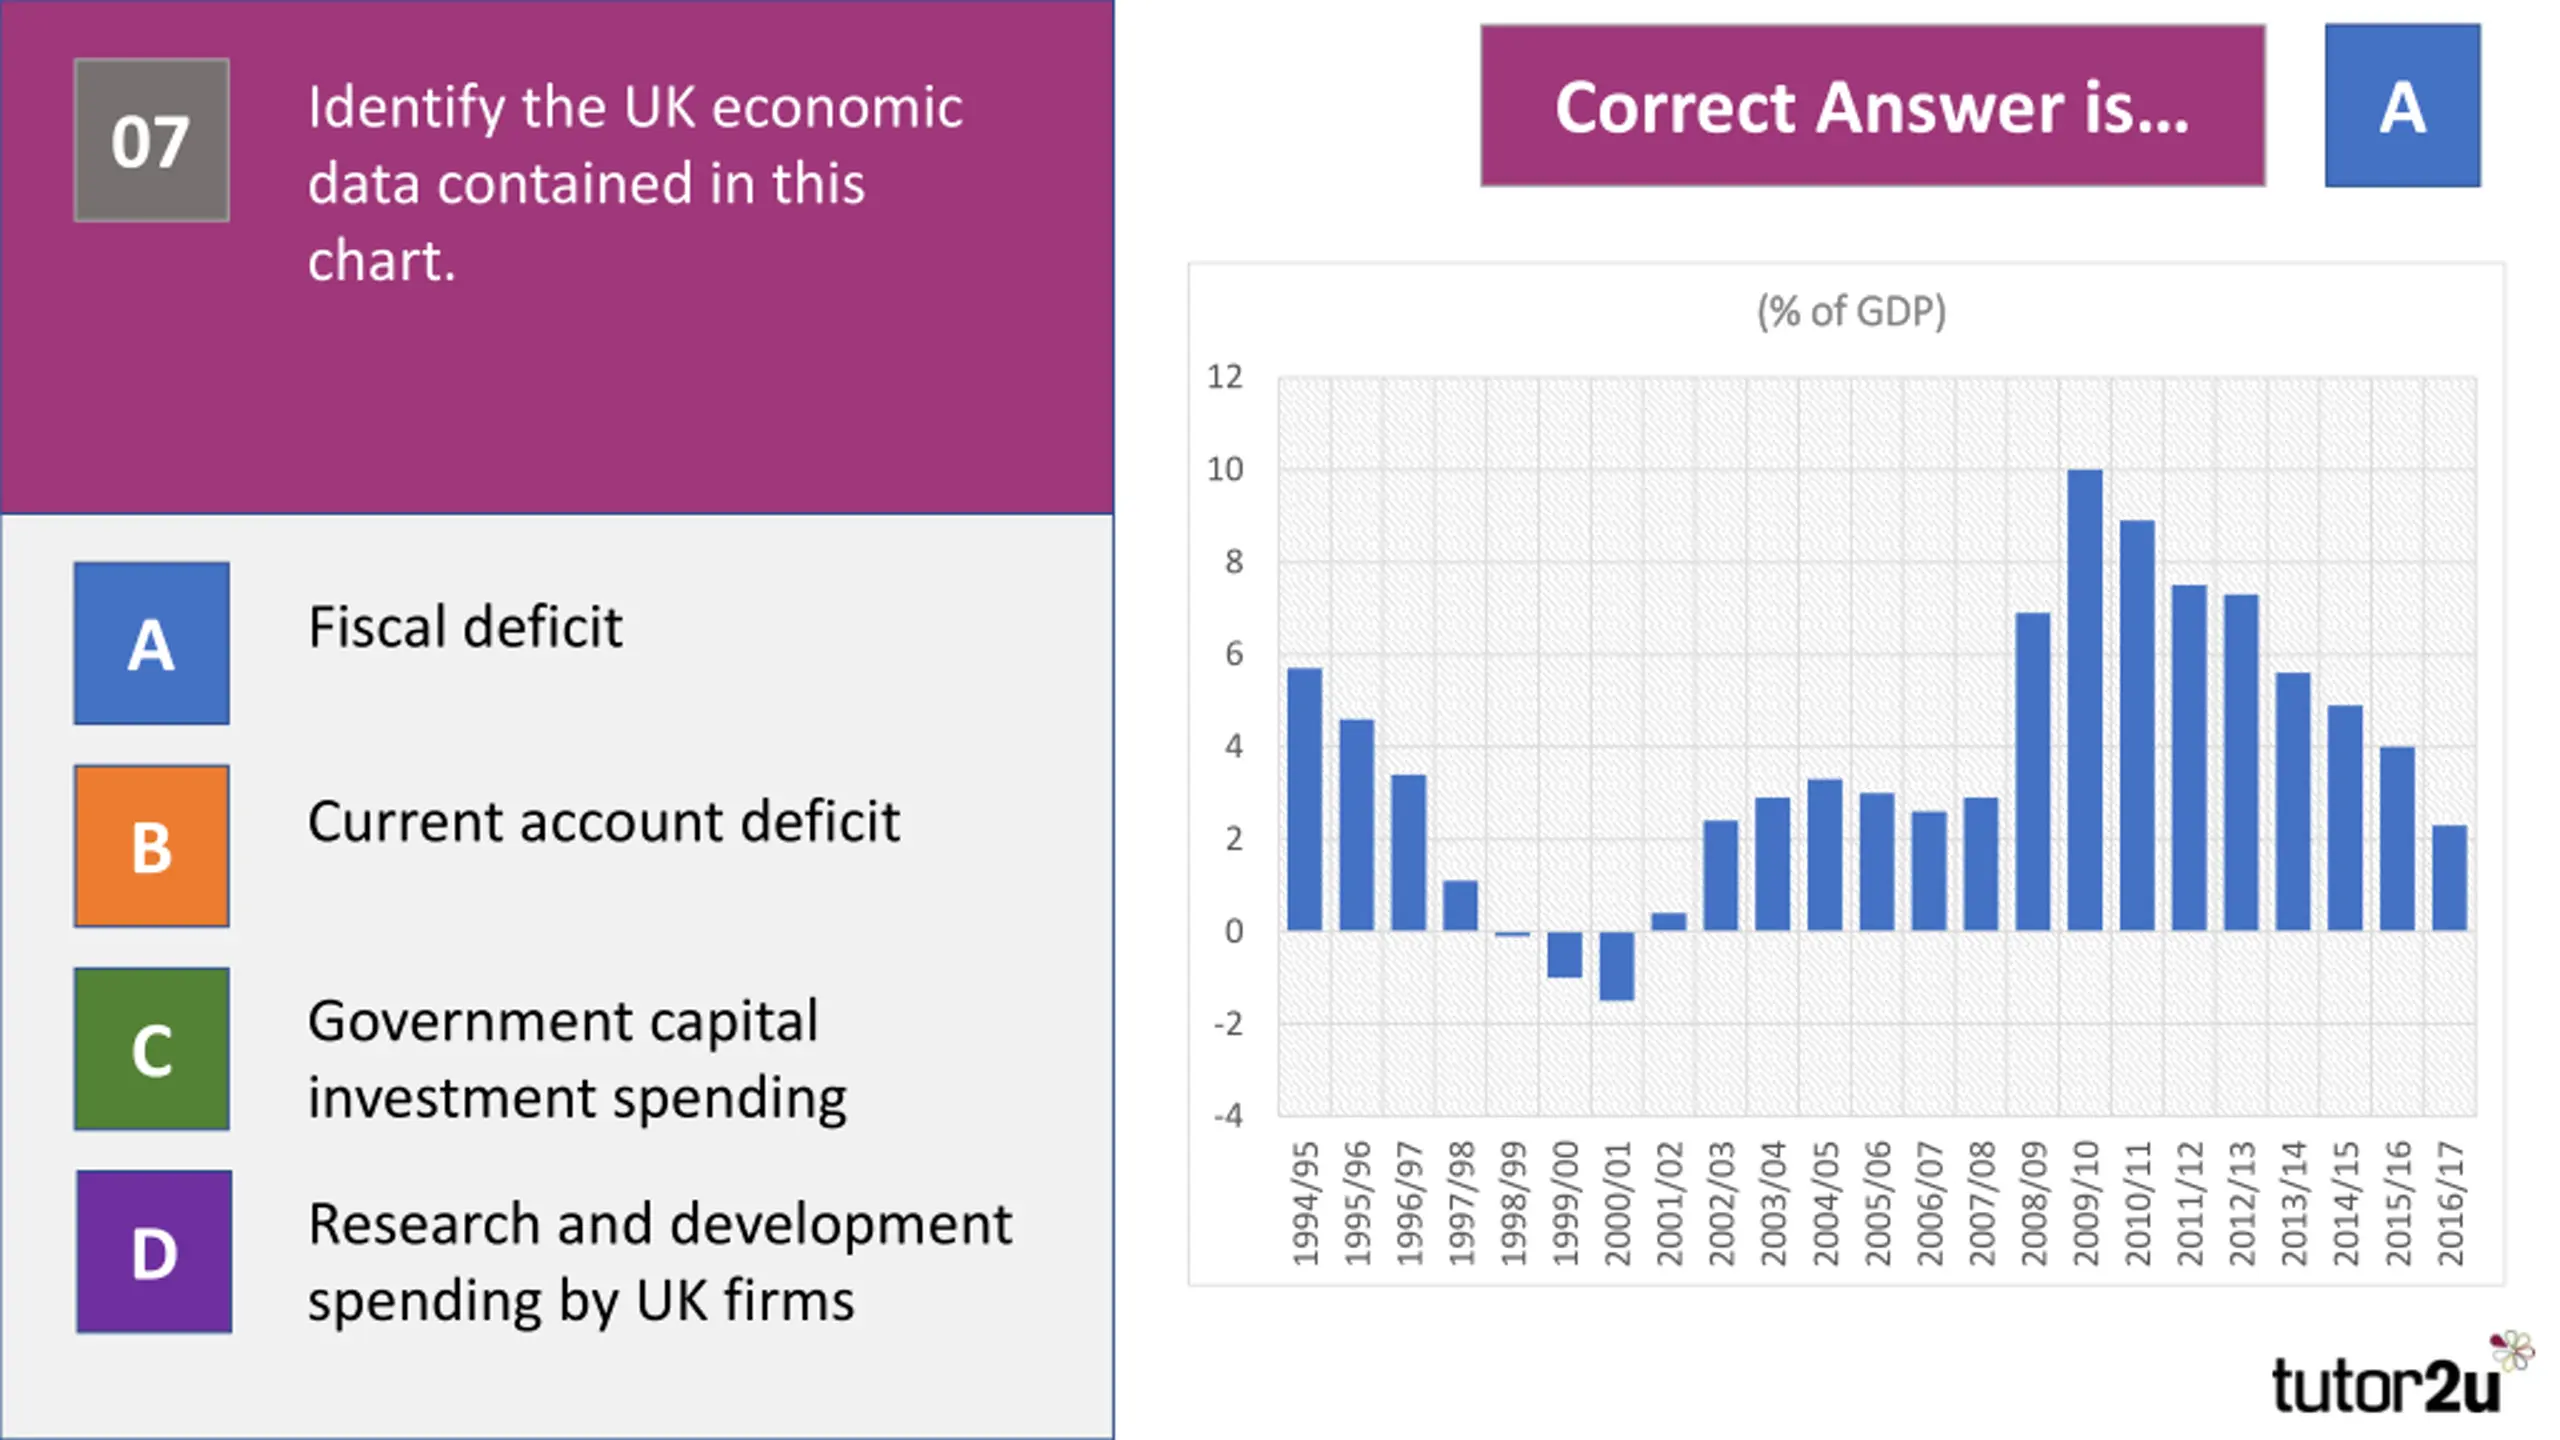Select the blue A answer tile
The height and width of the screenshot is (1440, 2560).
pyautogui.click(x=151, y=643)
